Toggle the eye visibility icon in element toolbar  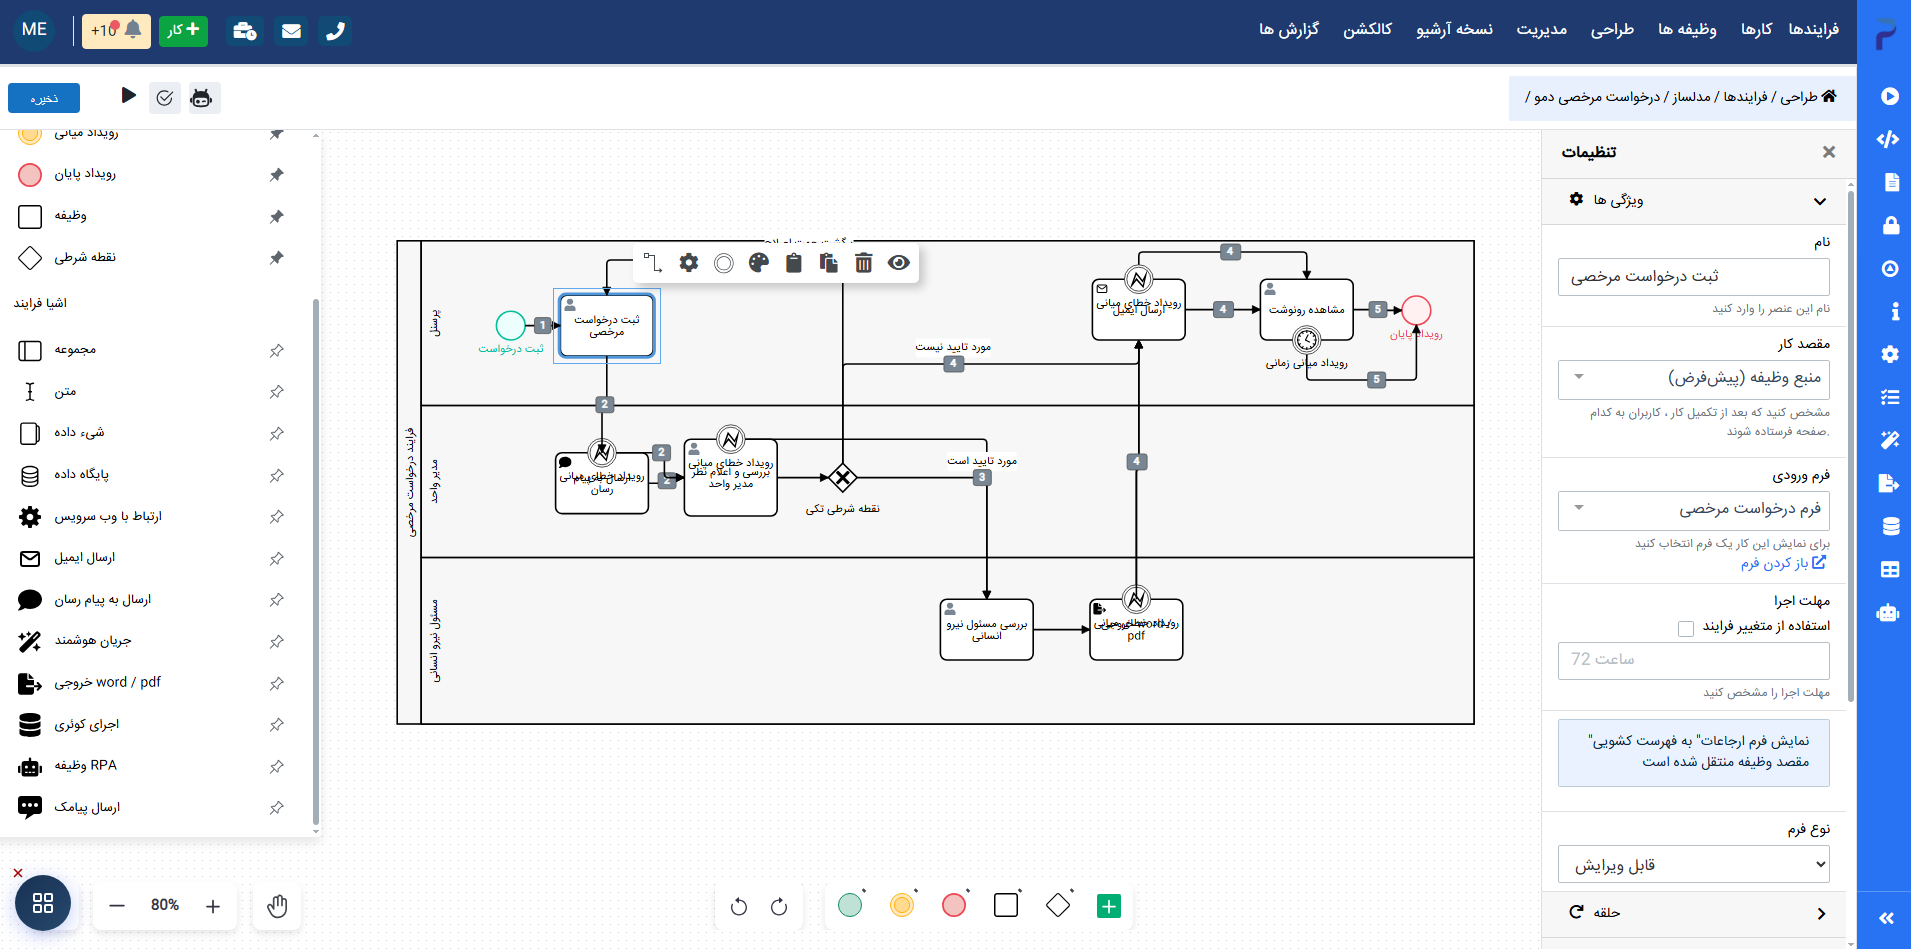pyautogui.click(x=899, y=263)
